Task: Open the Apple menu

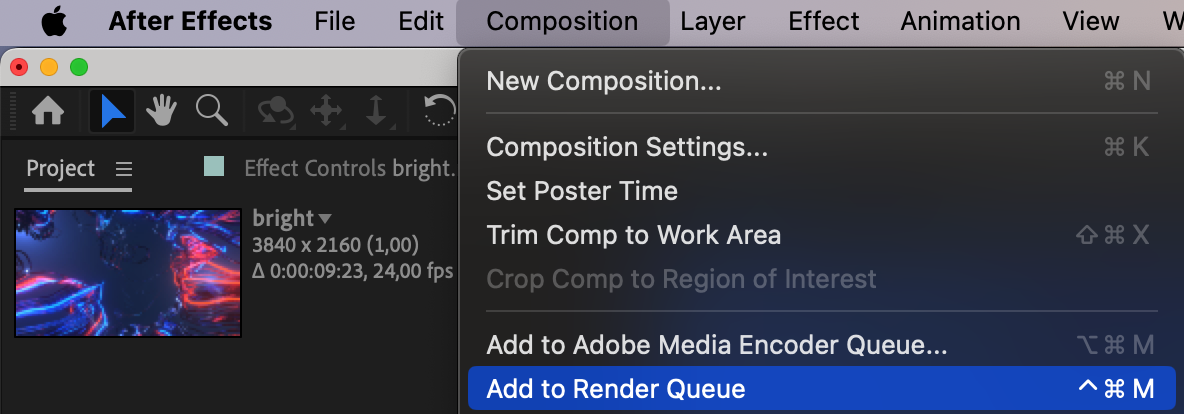Action: tap(54, 21)
